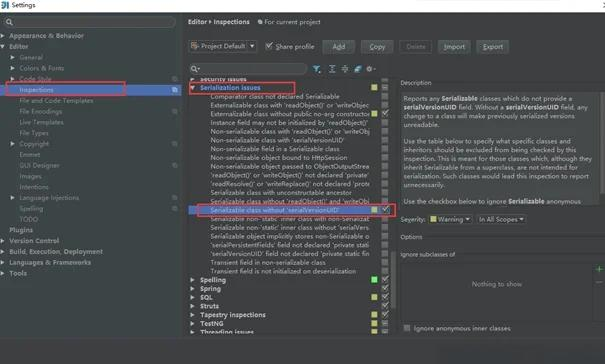This screenshot has height=364, width=605.
Task: Expand Appearance & Behavior settings arrow
Action: pyautogui.click(x=3, y=36)
